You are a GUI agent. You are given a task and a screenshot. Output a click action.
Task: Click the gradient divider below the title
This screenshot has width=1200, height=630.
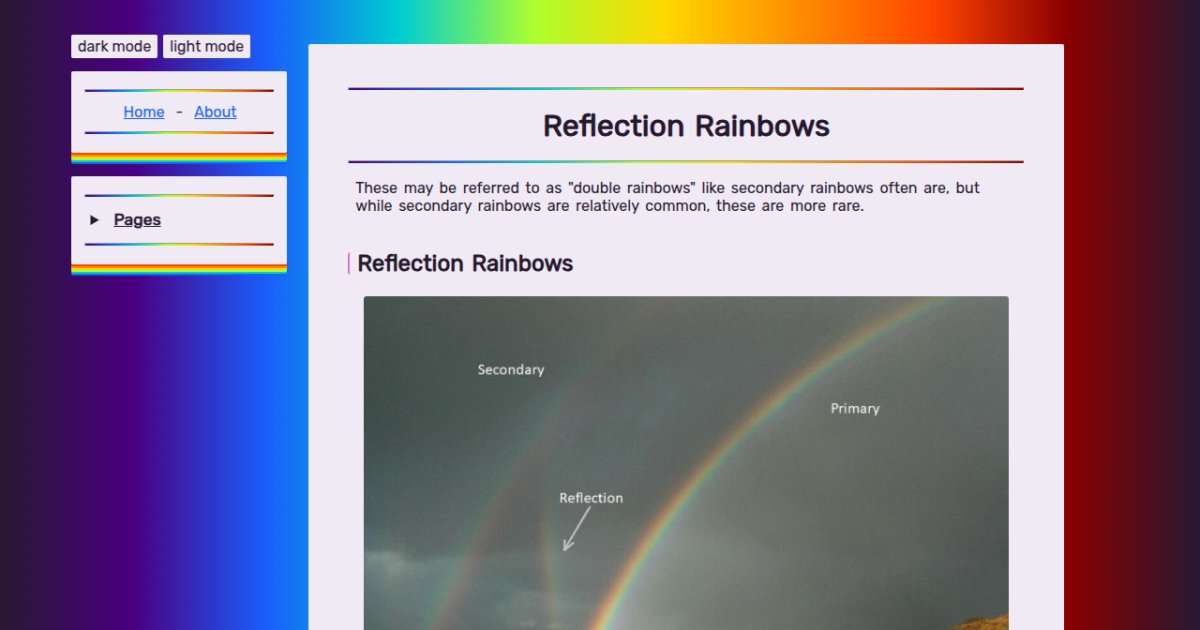pyautogui.click(x=686, y=160)
